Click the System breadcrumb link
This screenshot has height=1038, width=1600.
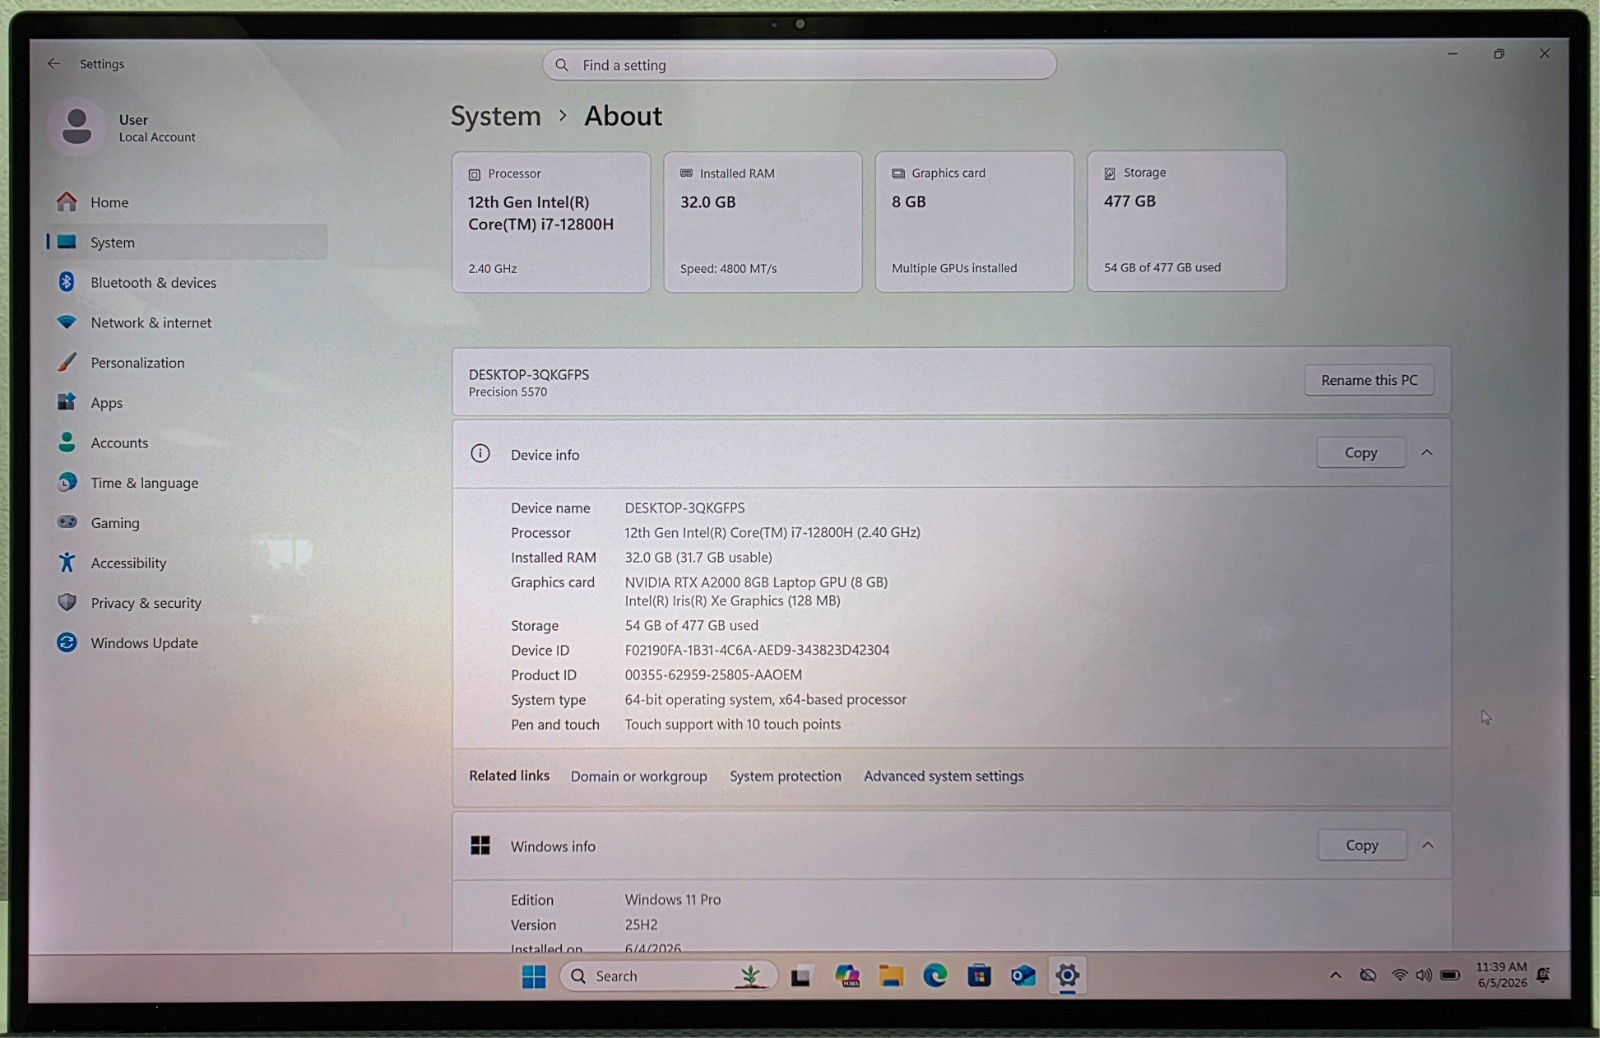point(495,116)
